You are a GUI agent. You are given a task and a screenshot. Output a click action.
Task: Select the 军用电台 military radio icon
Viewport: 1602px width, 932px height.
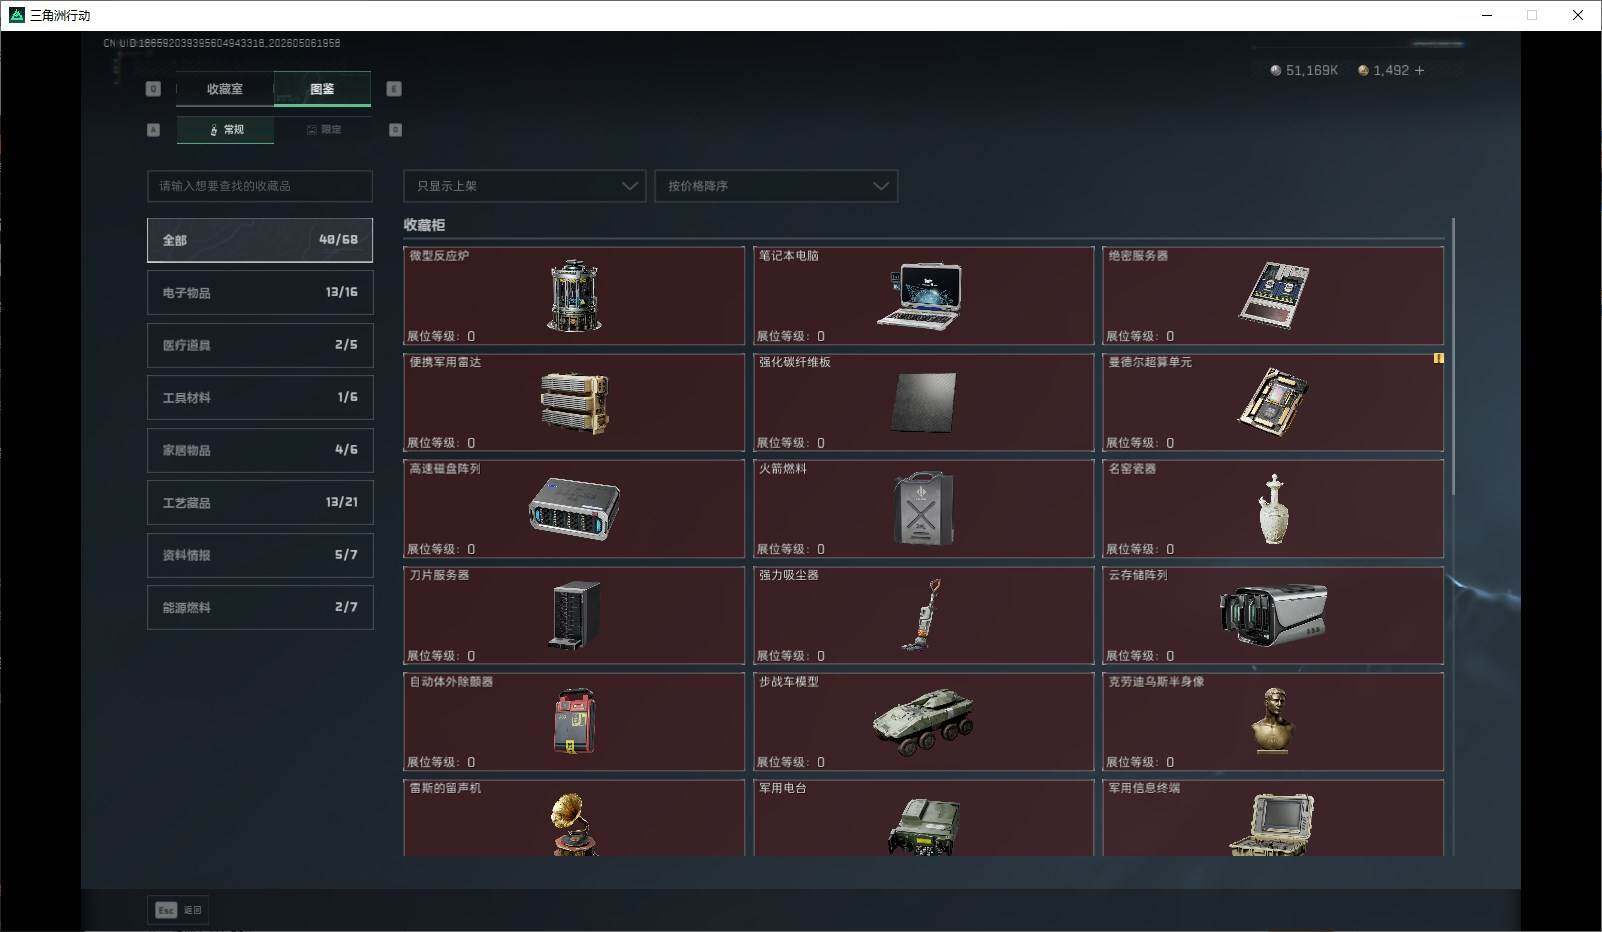point(923,827)
